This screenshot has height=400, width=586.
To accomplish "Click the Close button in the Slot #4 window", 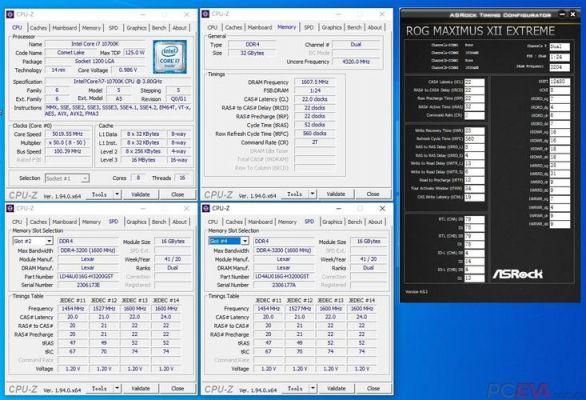I will (373, 388).
